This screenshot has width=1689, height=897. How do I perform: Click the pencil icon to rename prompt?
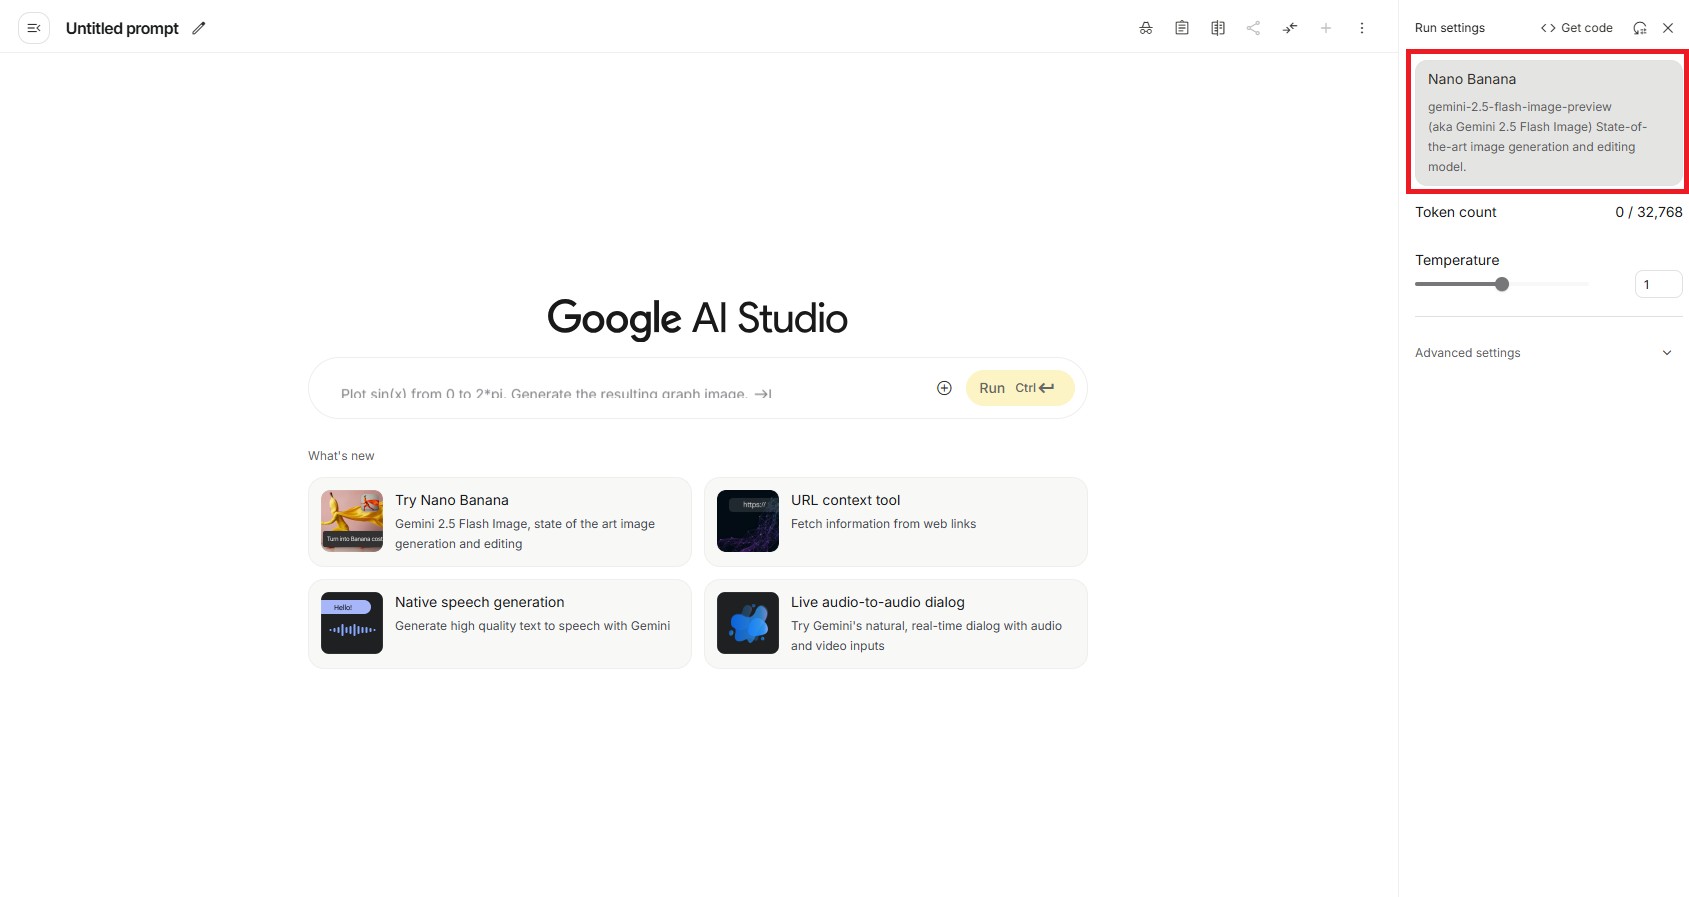pyautogui.click(x=199, y=28)
